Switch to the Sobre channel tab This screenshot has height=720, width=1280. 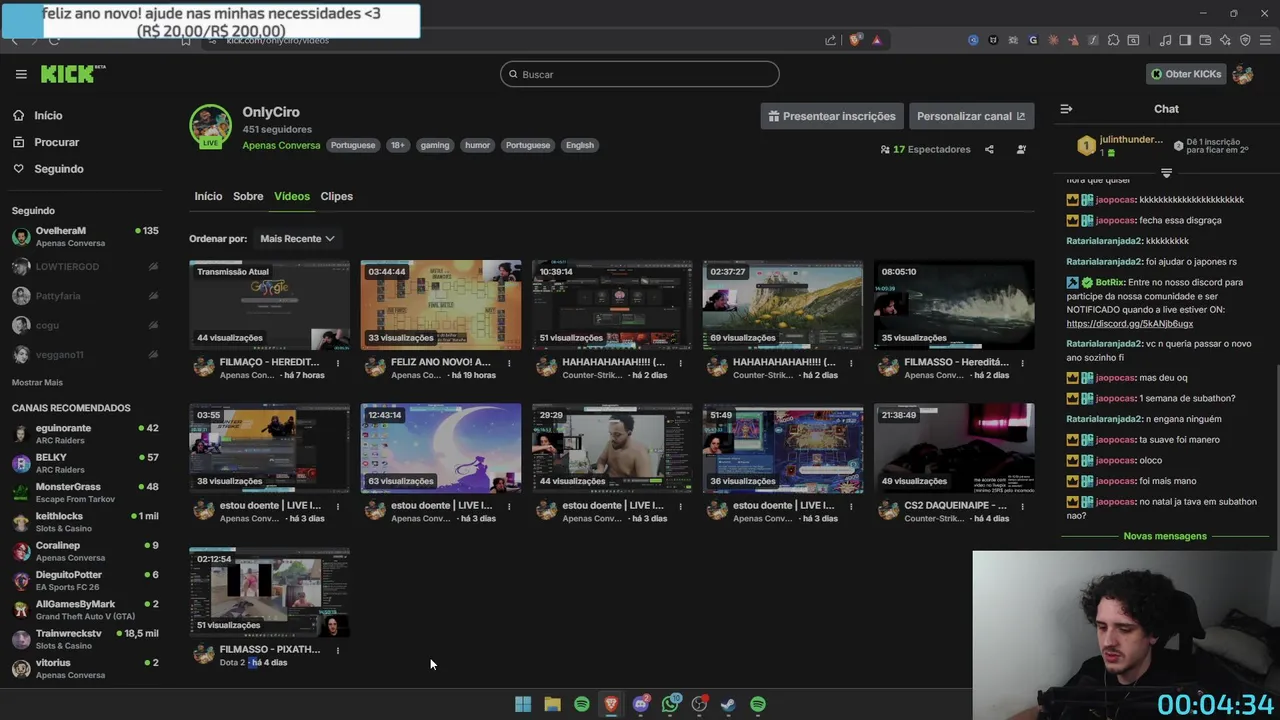pos(248,196)
